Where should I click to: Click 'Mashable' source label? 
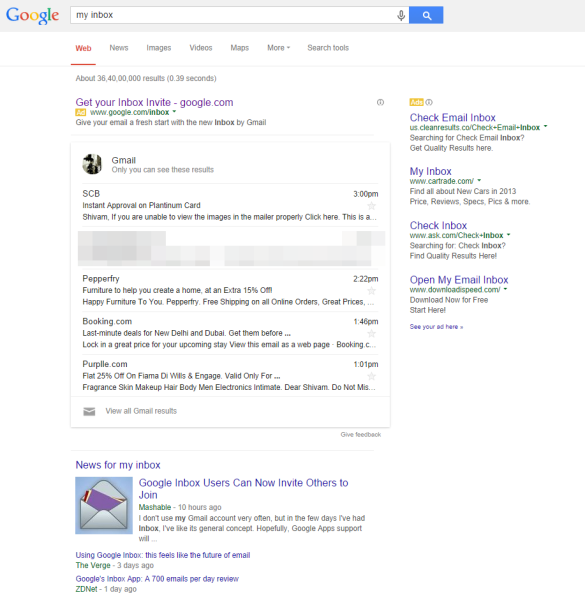(x=155, y=507)
